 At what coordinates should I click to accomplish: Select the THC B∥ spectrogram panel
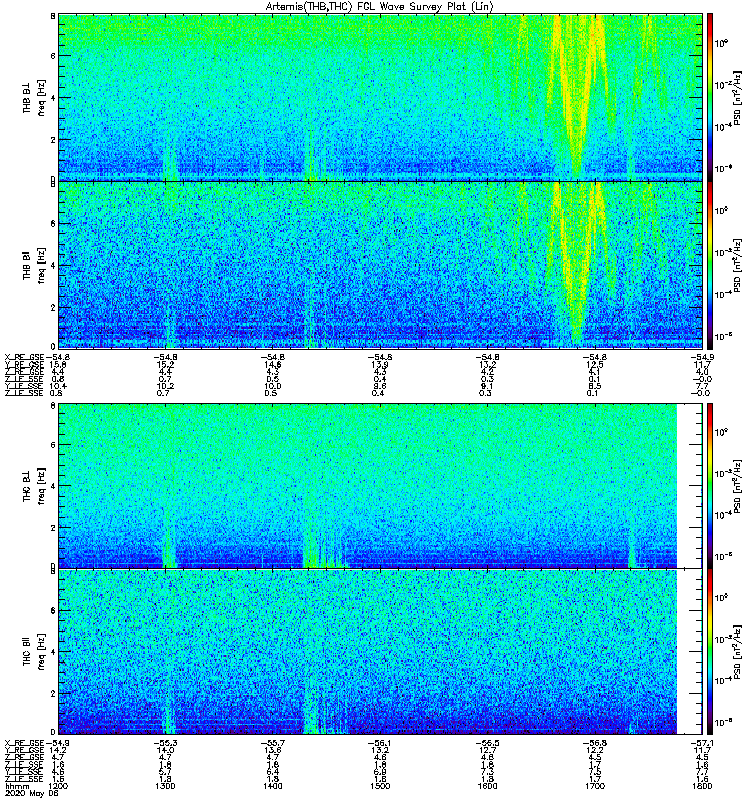coord(380,652)
